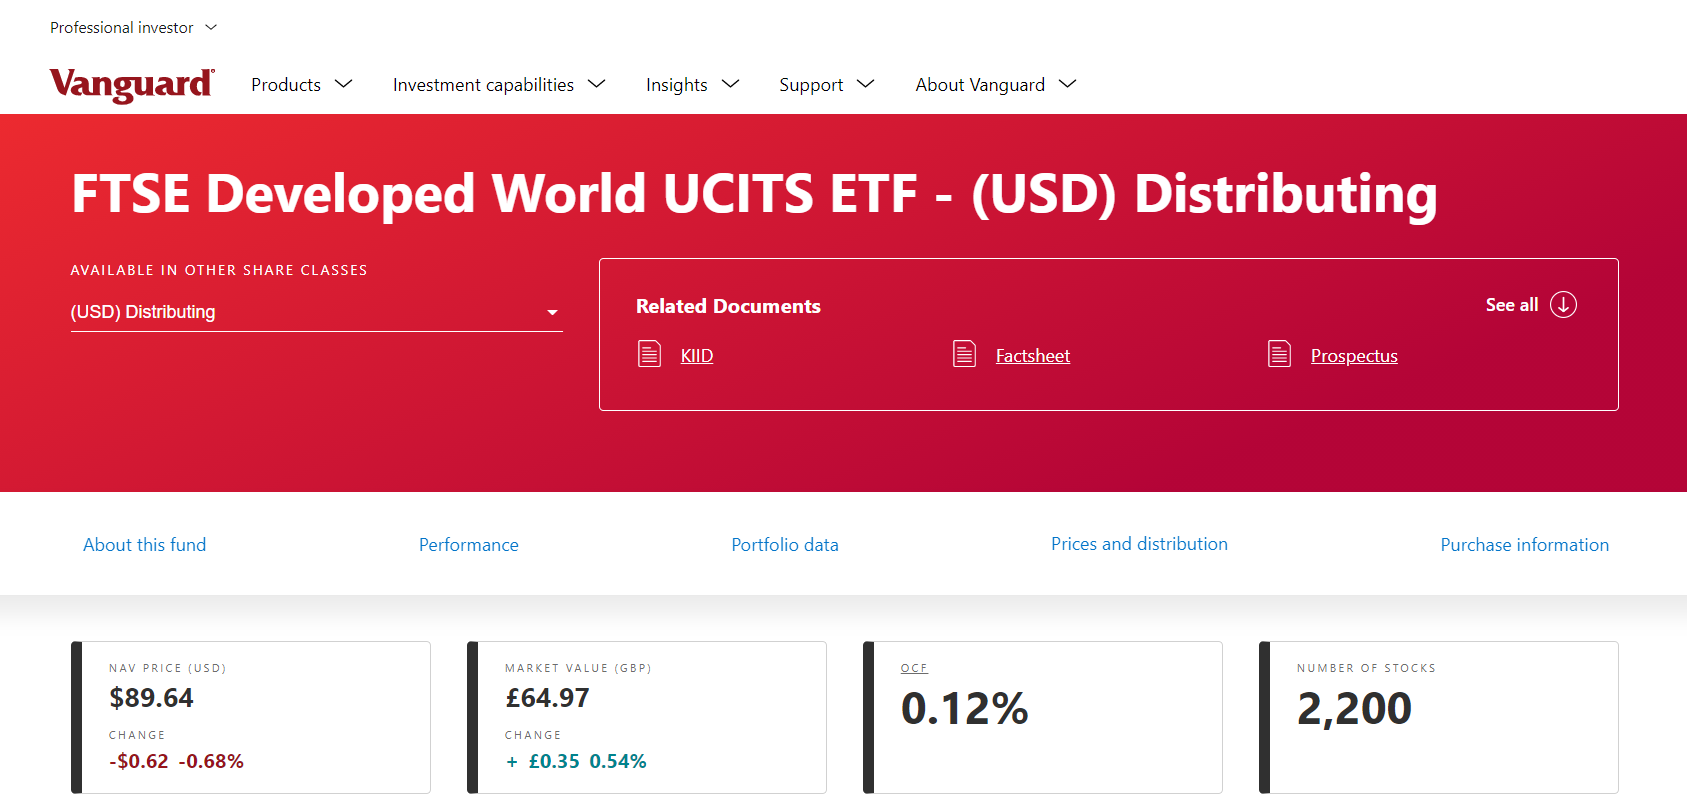Viewport: 1687px width, 807px height.
Task: Open the Factsheet link
Action: pos(1032,356)
